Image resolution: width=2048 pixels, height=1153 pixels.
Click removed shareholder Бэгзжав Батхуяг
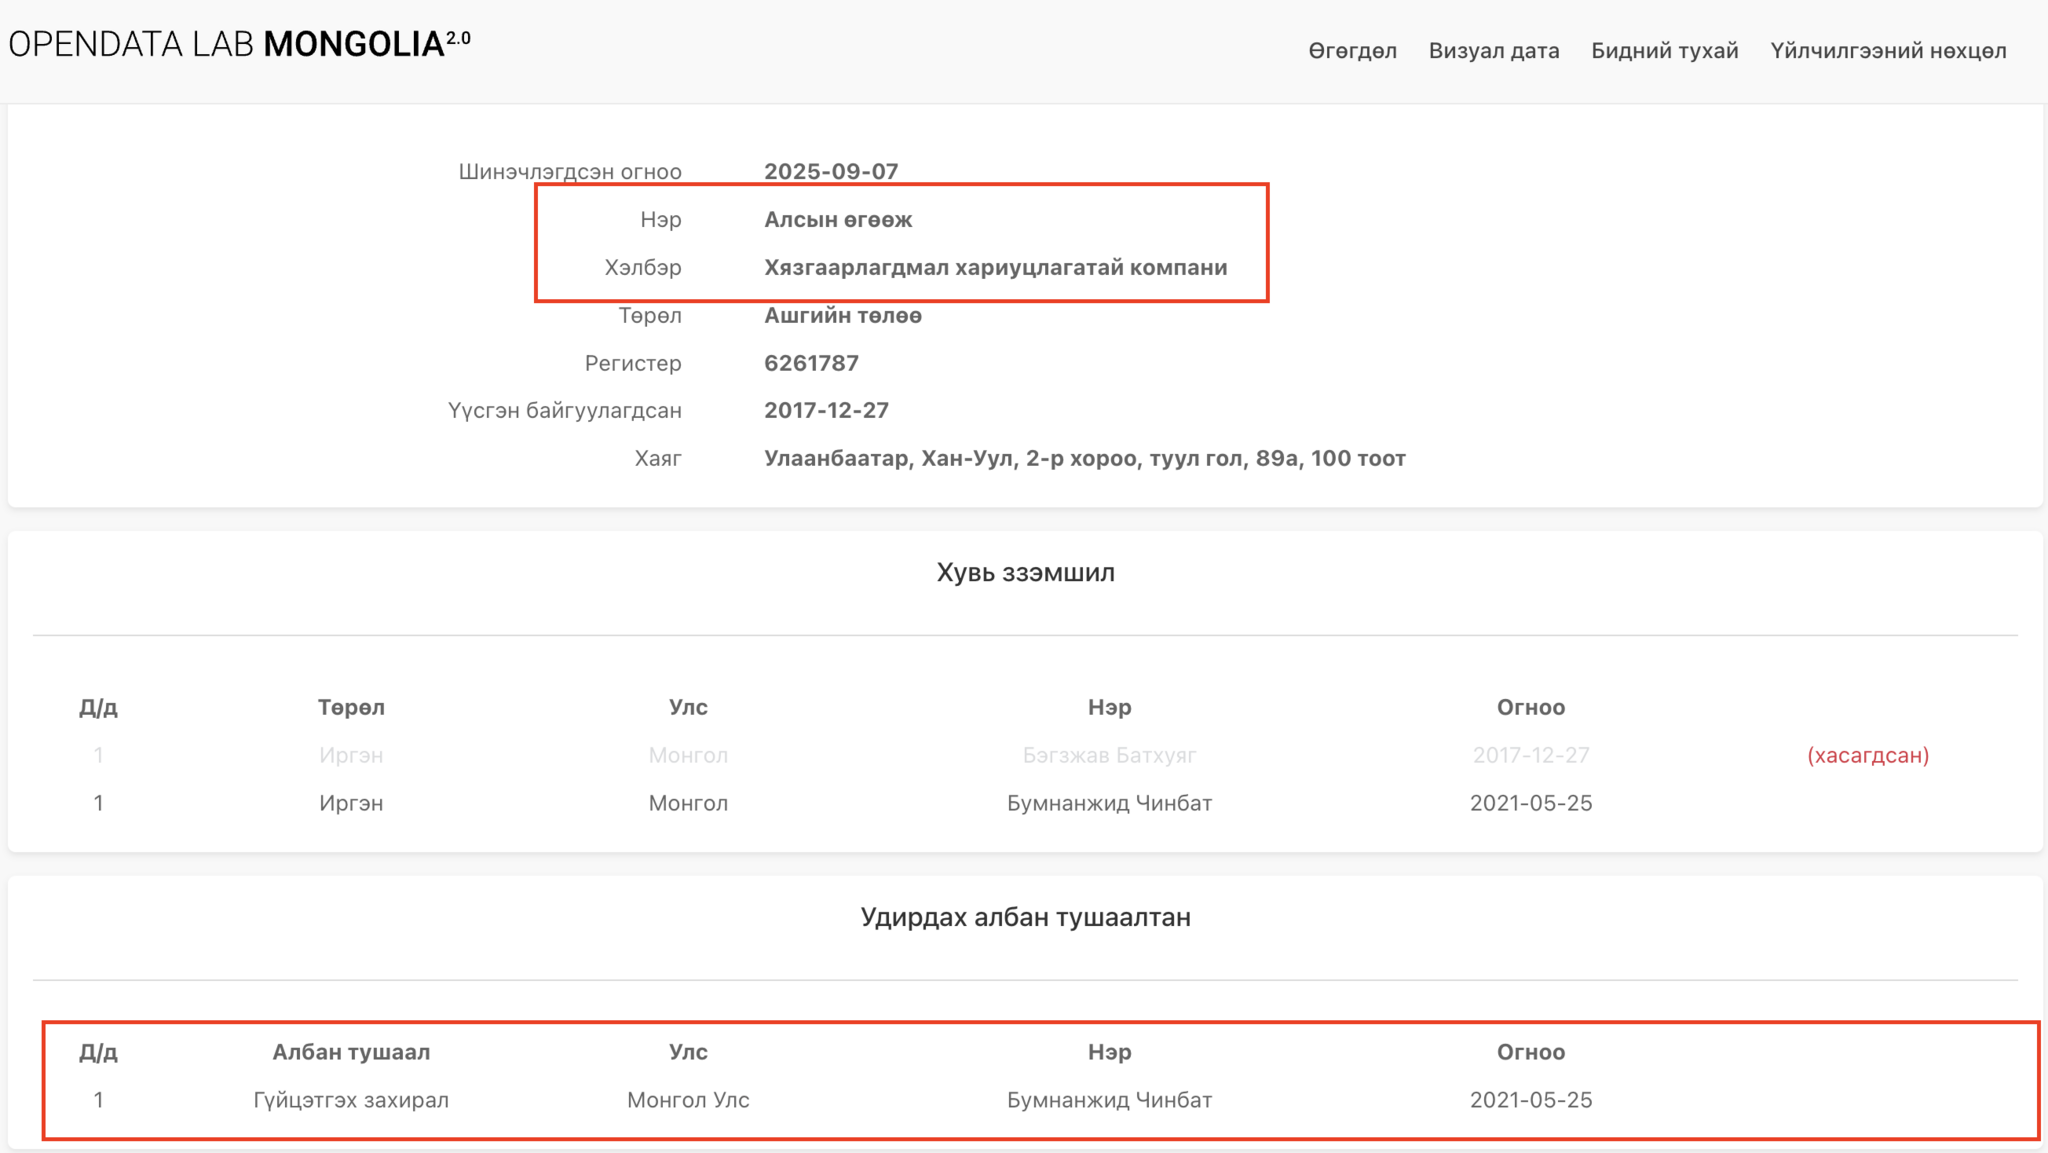[x=1109, y=755]
